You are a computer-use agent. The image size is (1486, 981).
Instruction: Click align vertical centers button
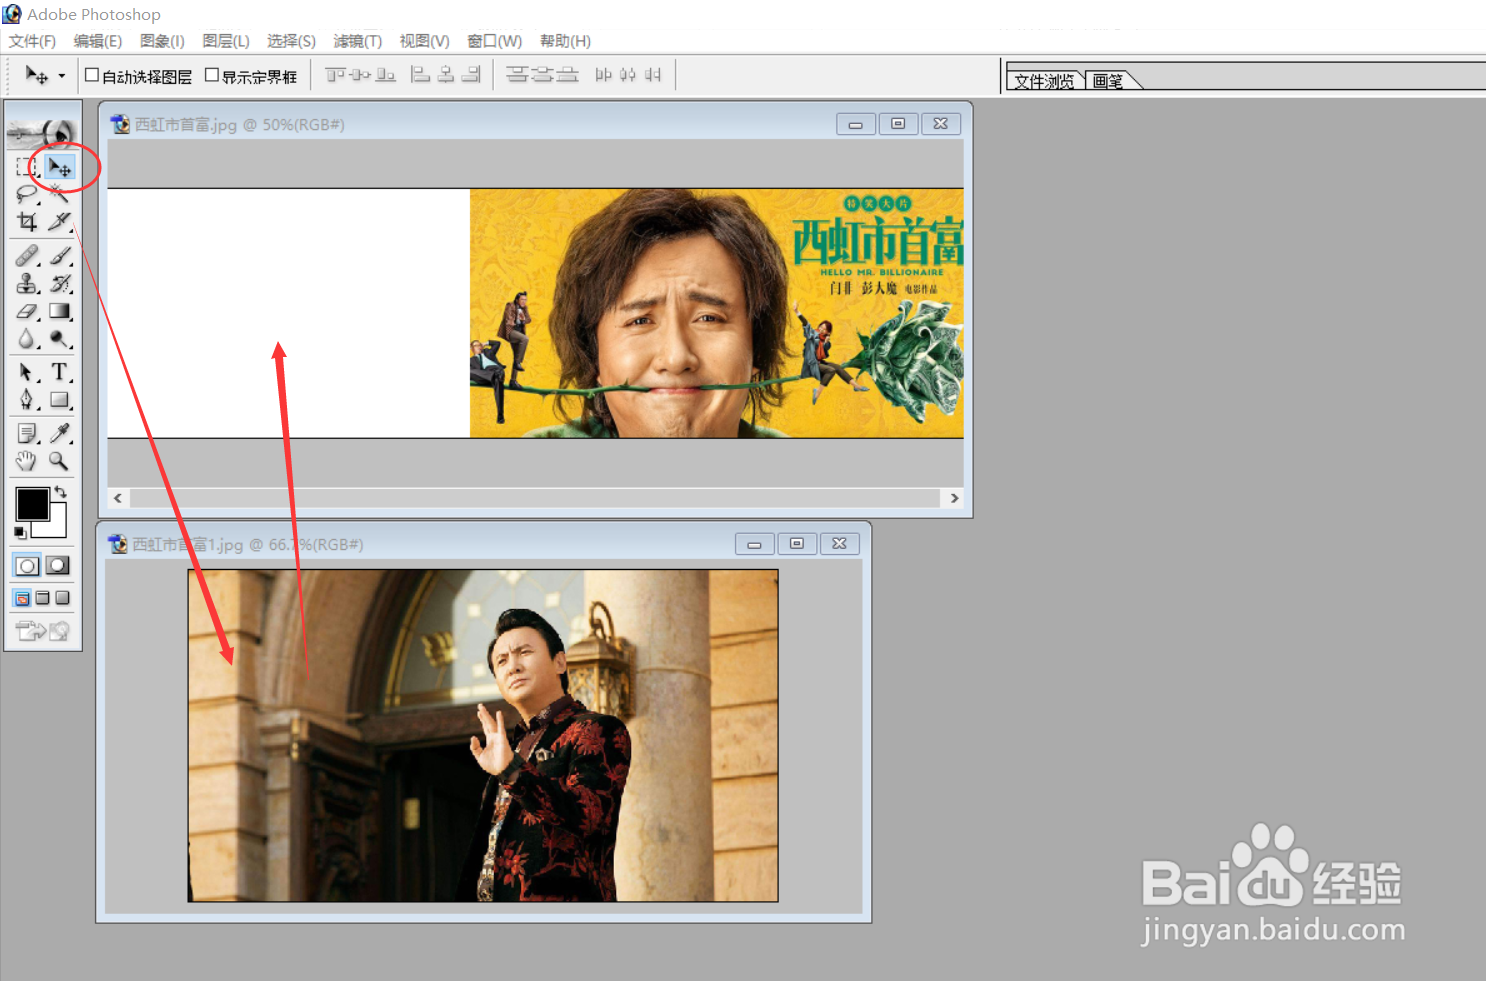click(x=361, y=75)
